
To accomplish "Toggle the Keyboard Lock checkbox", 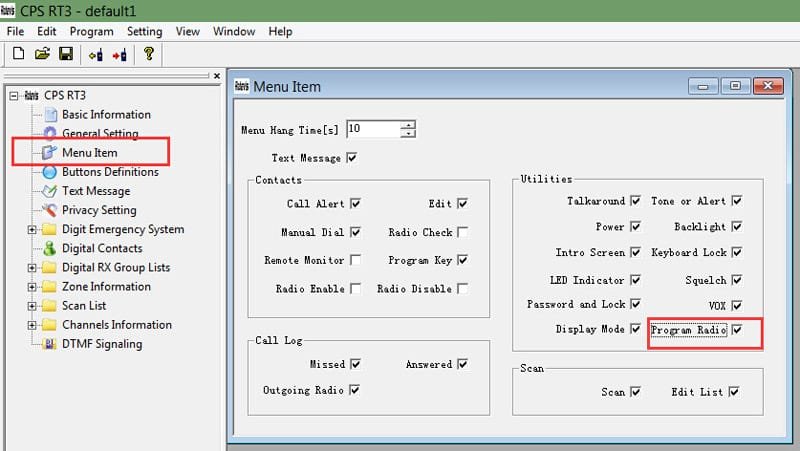I will pyautogui.click(x=737, y=252).
